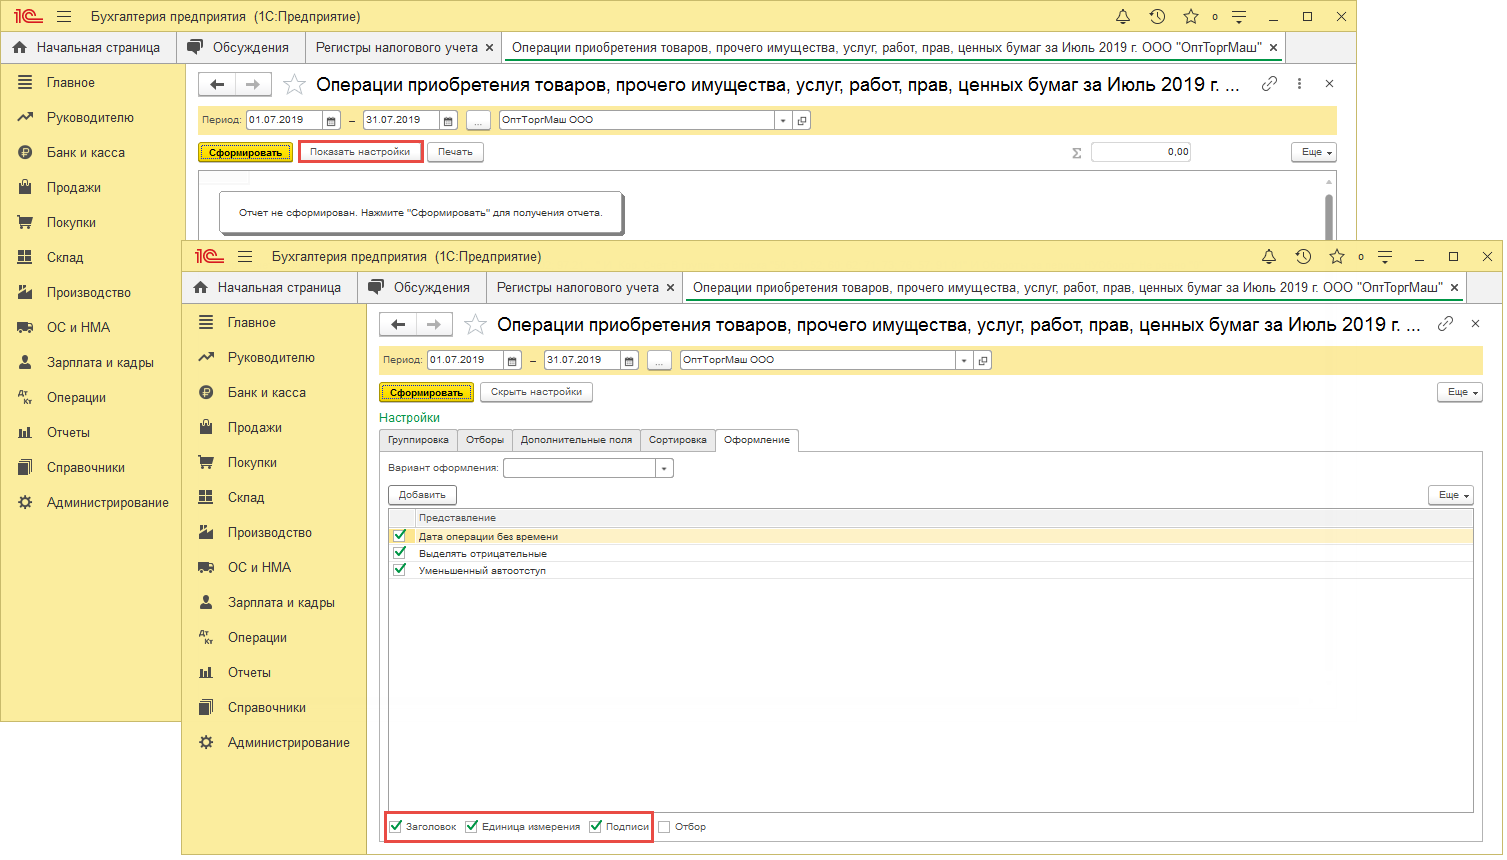Click notifications bell in back window
Image resolution: width=1507 pixels, height=860 pixels.
1123,17
